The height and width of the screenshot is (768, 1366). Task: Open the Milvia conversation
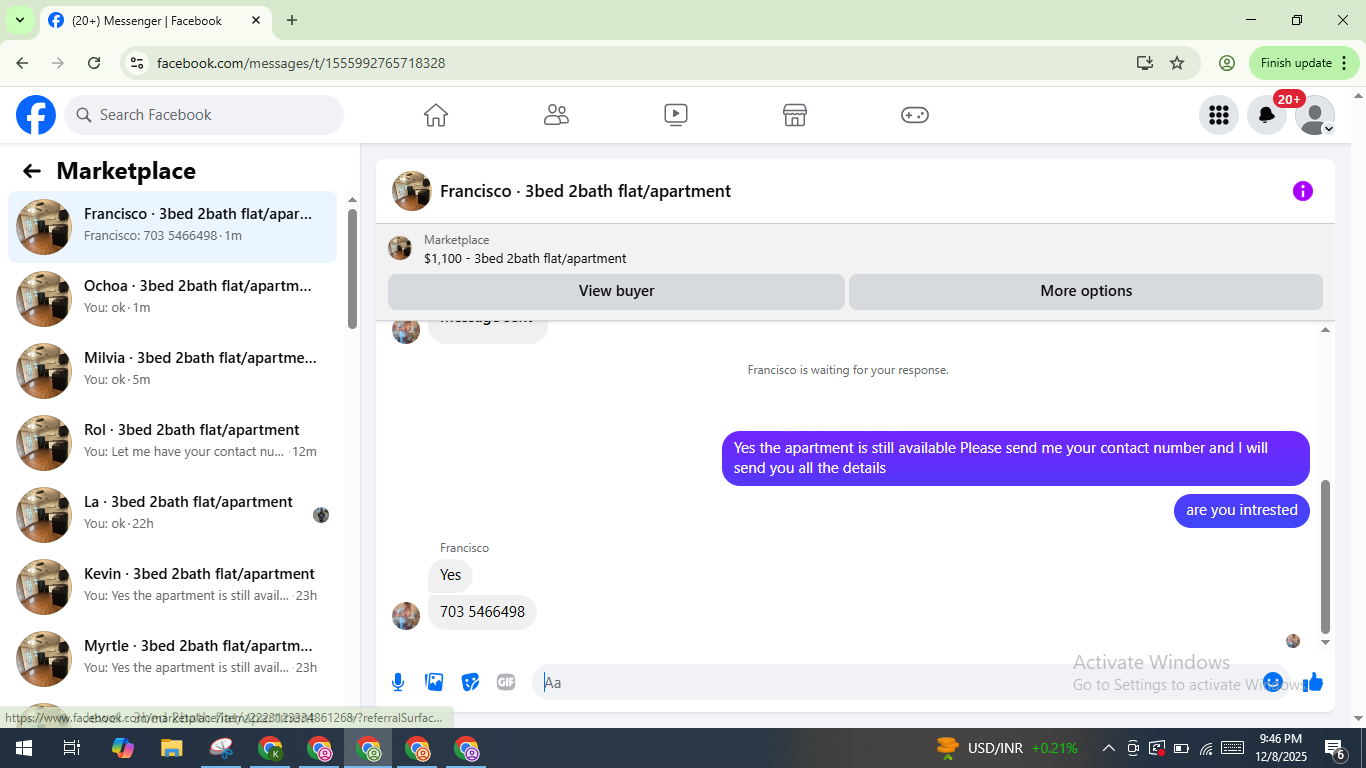pyautogui.click(x=172, y=371)
